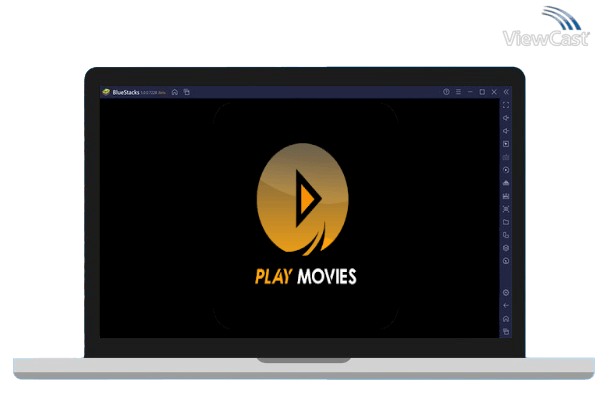This screenshot has height=414, width=602.
Task: Maximize the BlueStacks window
Action: tap(482, 92)
